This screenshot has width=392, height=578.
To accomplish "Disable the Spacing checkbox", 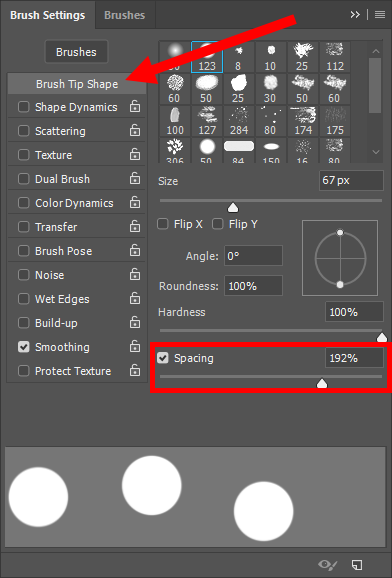I will point(163,358).
